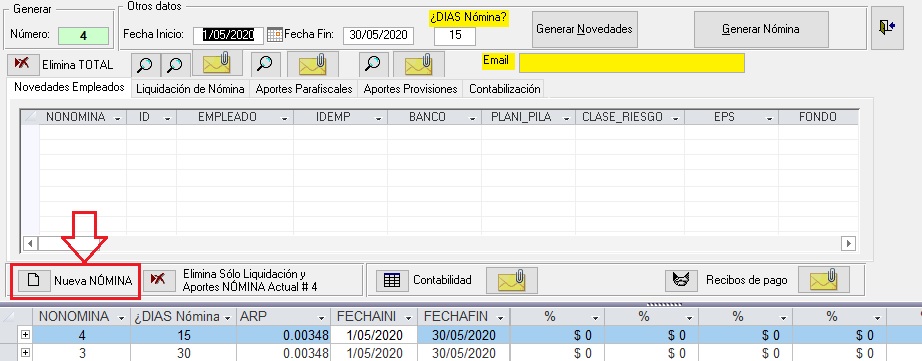Click the Elimina Sólo Liquidación delete icon
This screenshot has height=361, width=922.
[x=159, y=280]
